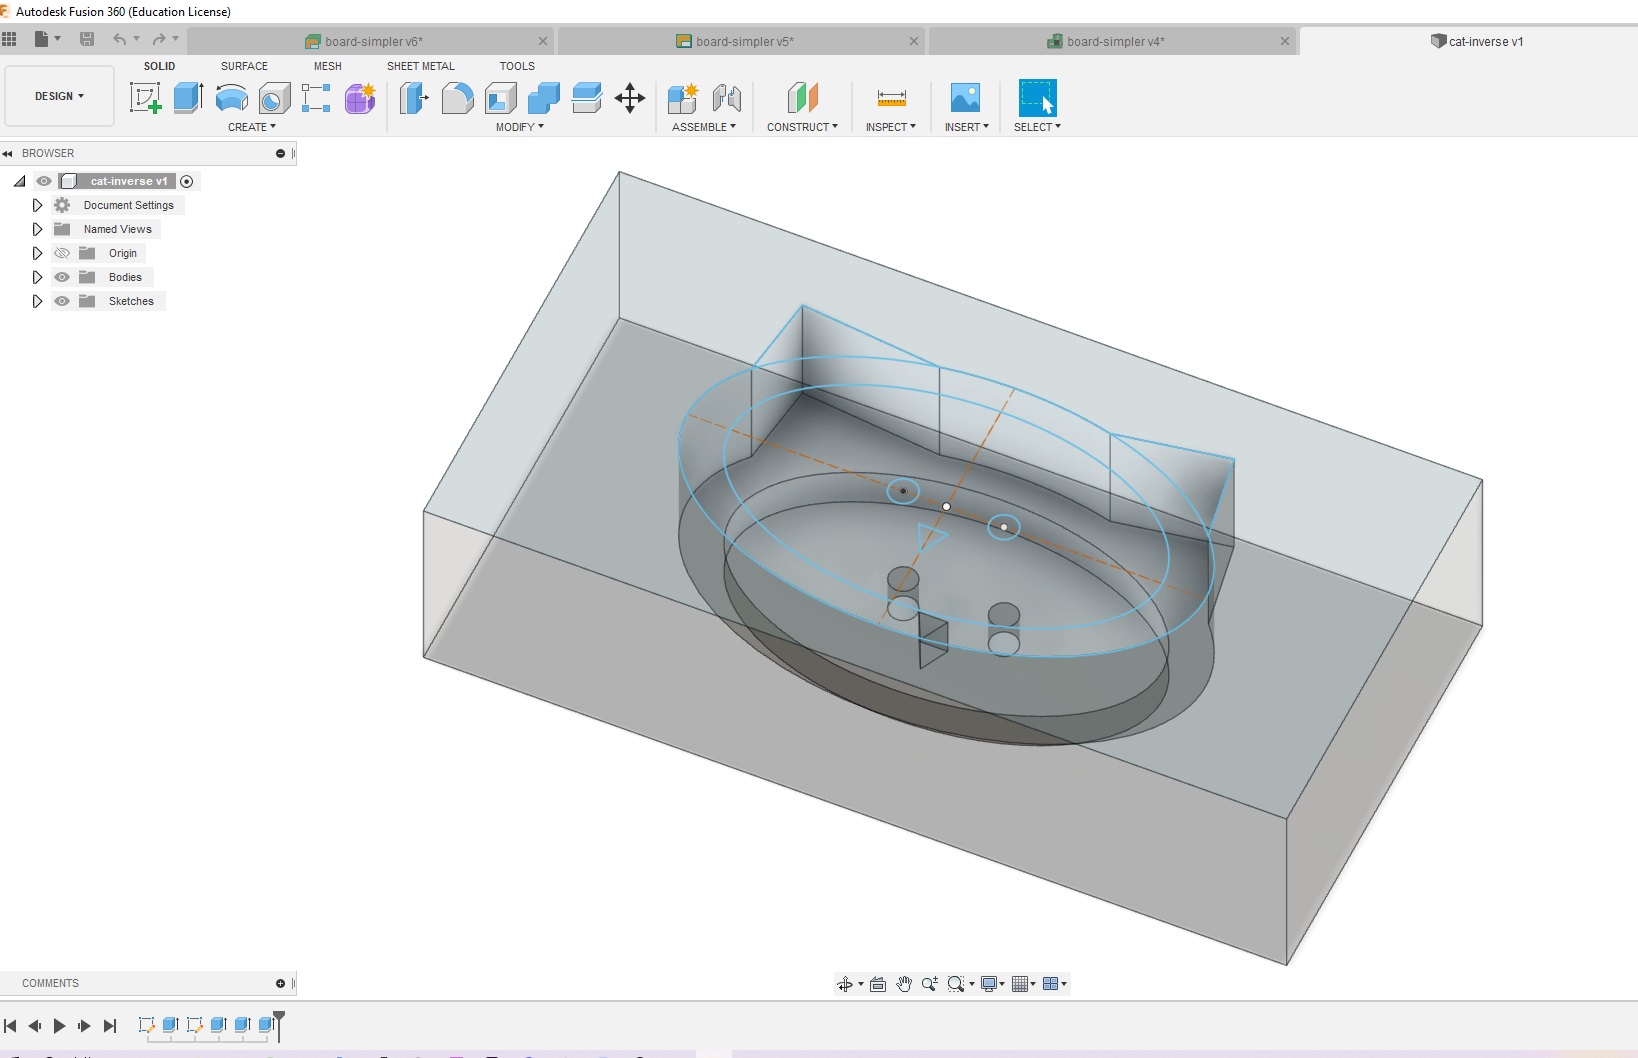Expand the Bodies folder
The image size is (1638, 1058).
pos(37,277)
